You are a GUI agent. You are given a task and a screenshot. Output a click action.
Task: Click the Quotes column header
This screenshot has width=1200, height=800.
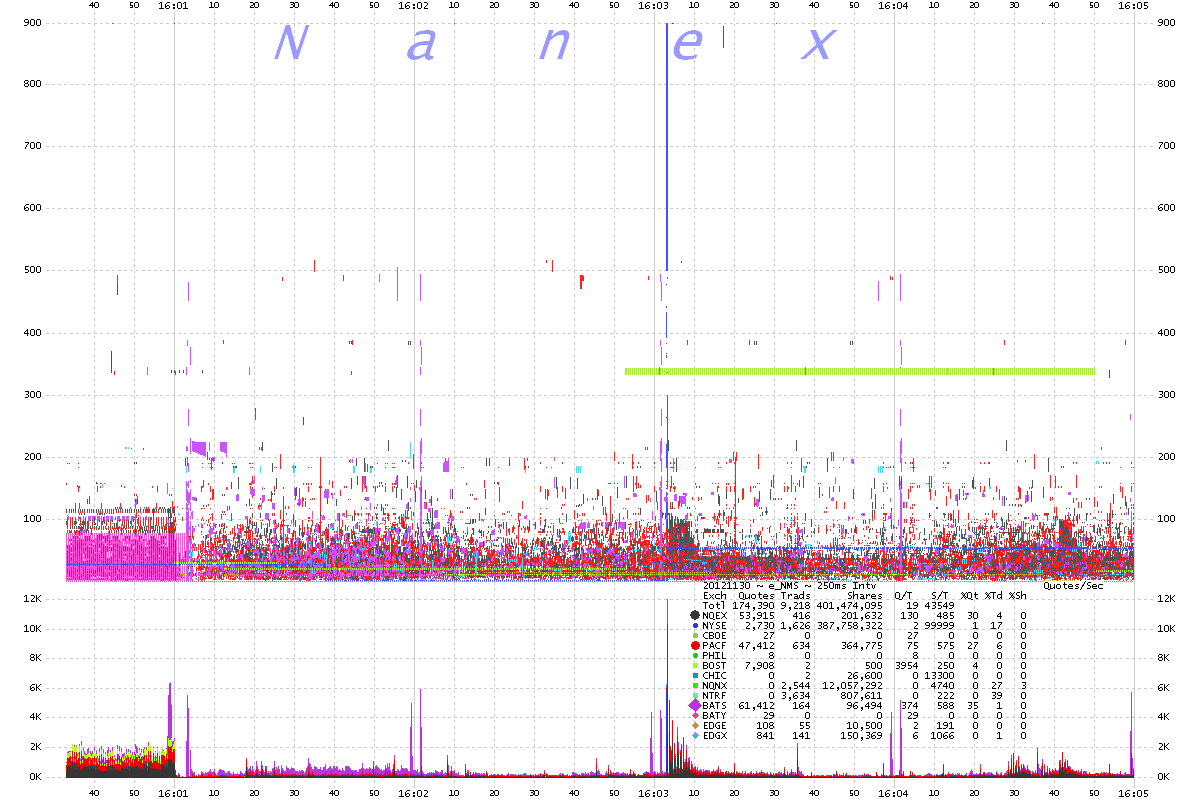(756, 596)
